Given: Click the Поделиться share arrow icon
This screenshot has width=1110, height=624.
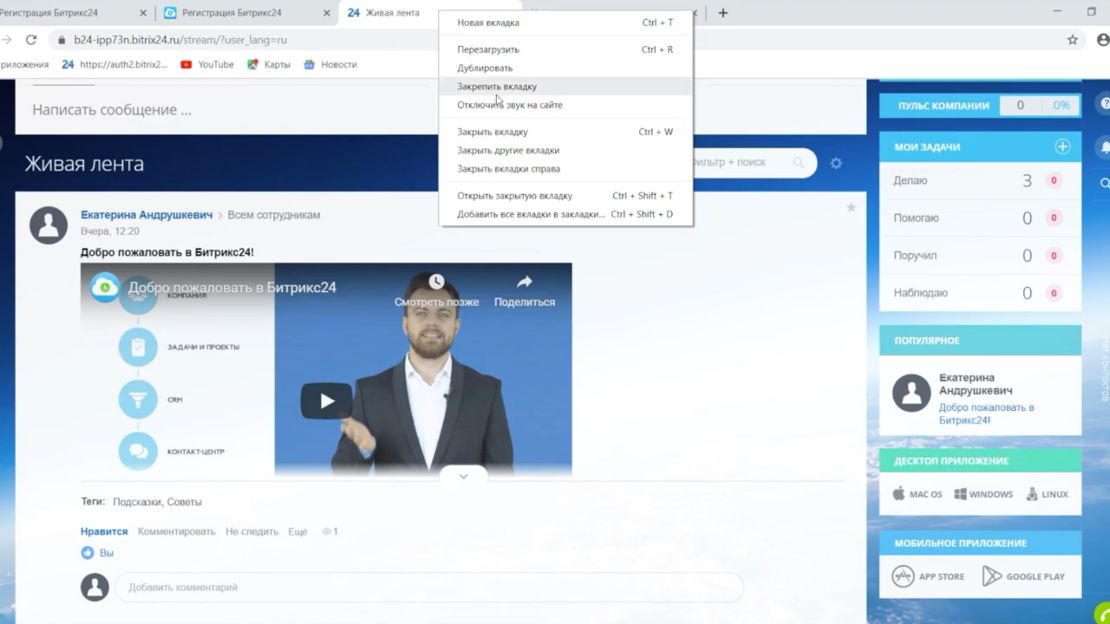Looking at the screenshot, I should 524,281.
